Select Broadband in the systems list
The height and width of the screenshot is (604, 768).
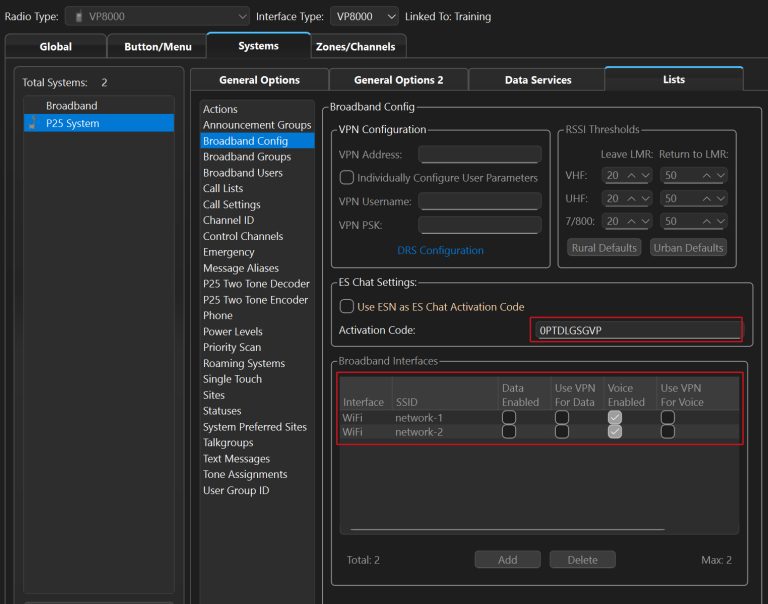pyautogui.click(x=71, y=106)
